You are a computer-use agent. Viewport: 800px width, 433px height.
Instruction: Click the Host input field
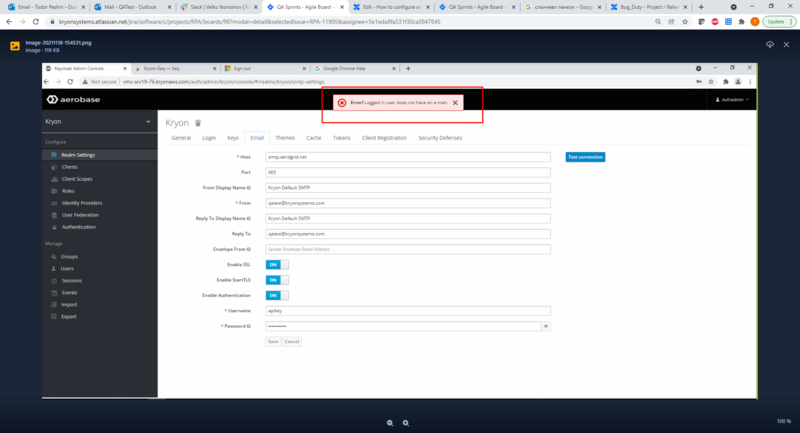(x=408, y=157)
